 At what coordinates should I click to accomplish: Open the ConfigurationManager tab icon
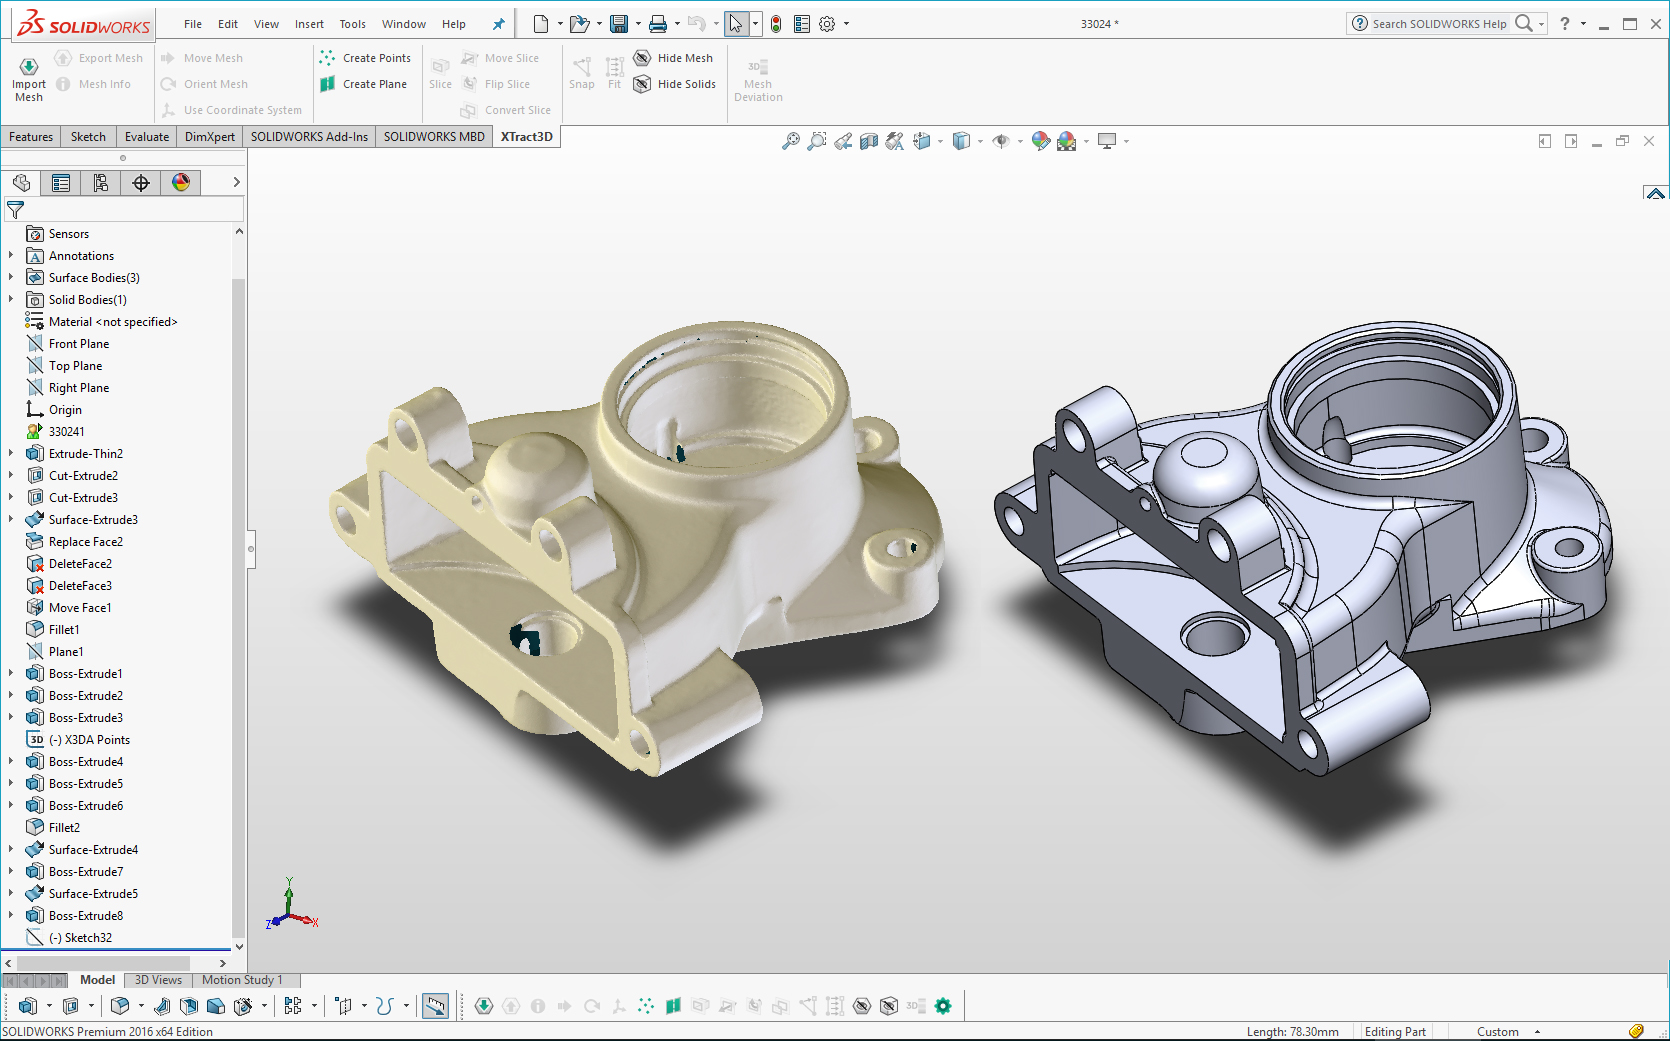tap(101, 182)
